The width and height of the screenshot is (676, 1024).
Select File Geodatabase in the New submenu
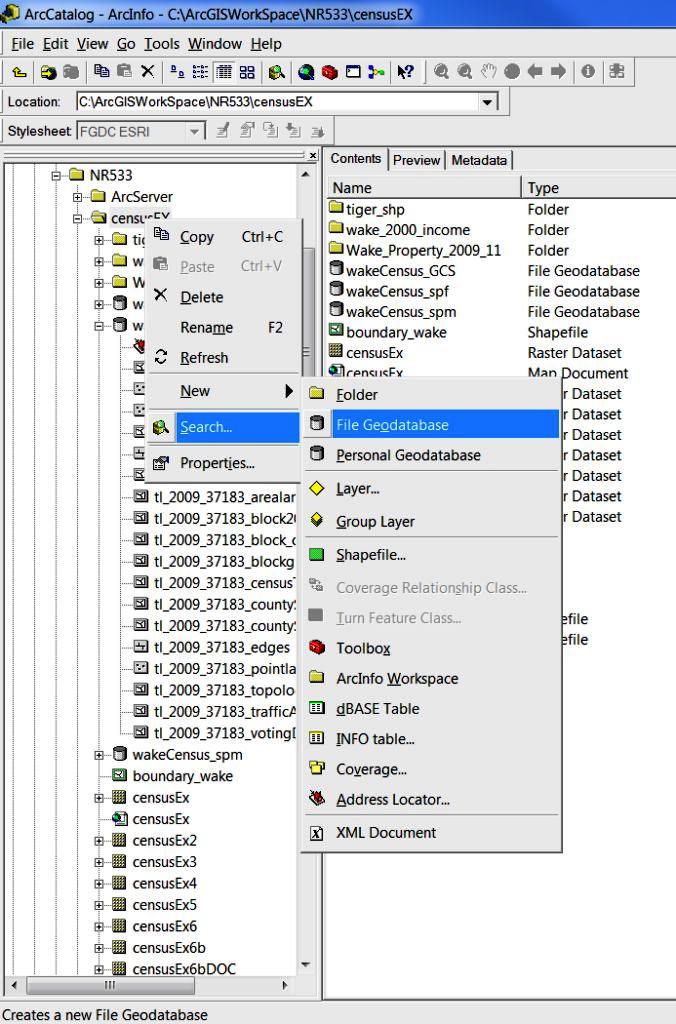coord(432,424)
